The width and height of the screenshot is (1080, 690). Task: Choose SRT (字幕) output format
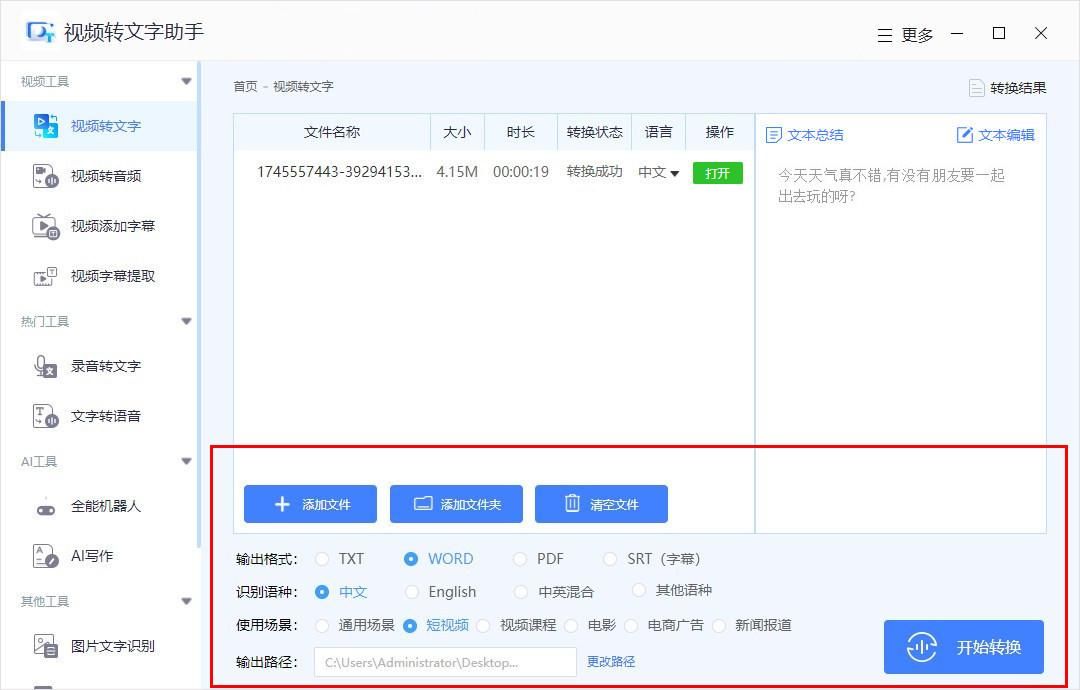point(610,559)
